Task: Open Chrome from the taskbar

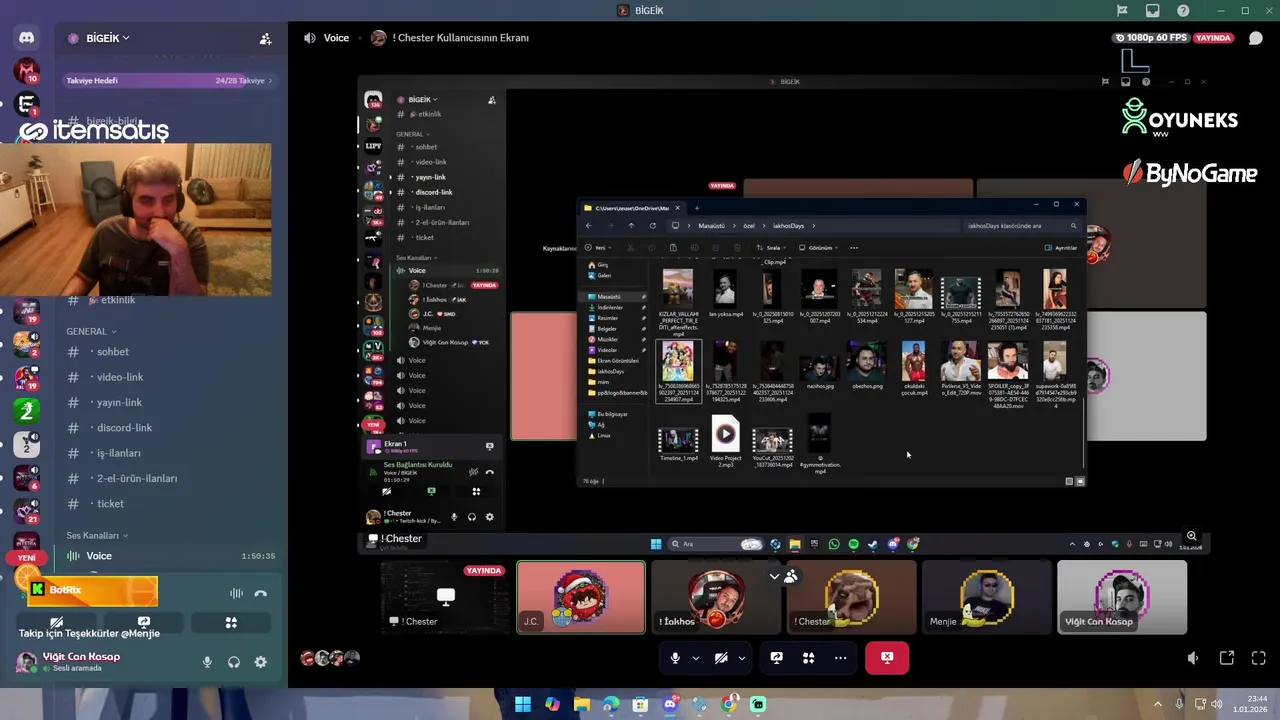Action: click(x=729, y=705)
